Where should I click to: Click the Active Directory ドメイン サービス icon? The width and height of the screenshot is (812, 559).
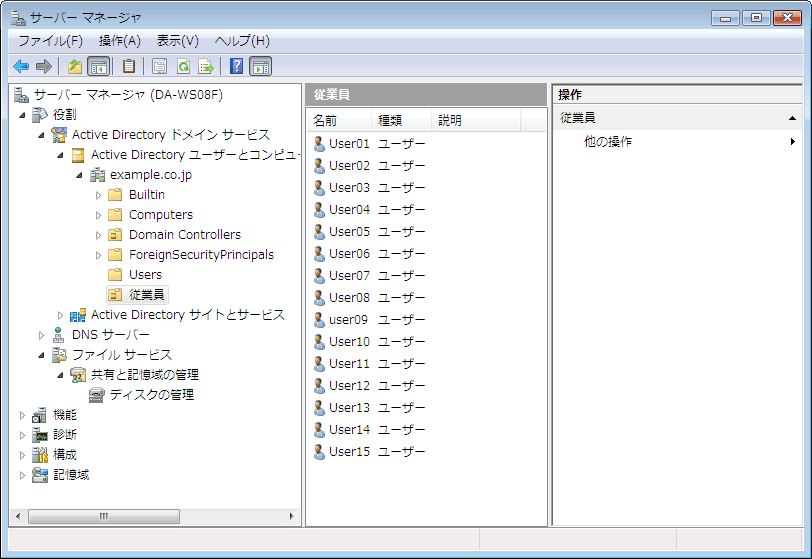pos(59,135)
